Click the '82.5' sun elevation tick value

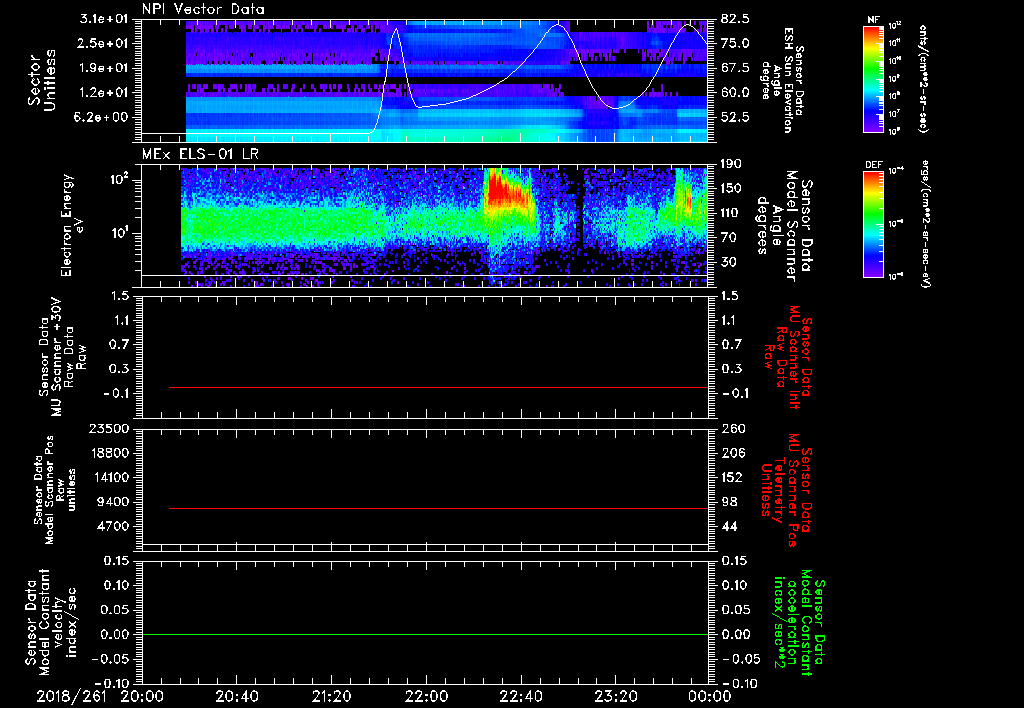(x=735, y=19)
